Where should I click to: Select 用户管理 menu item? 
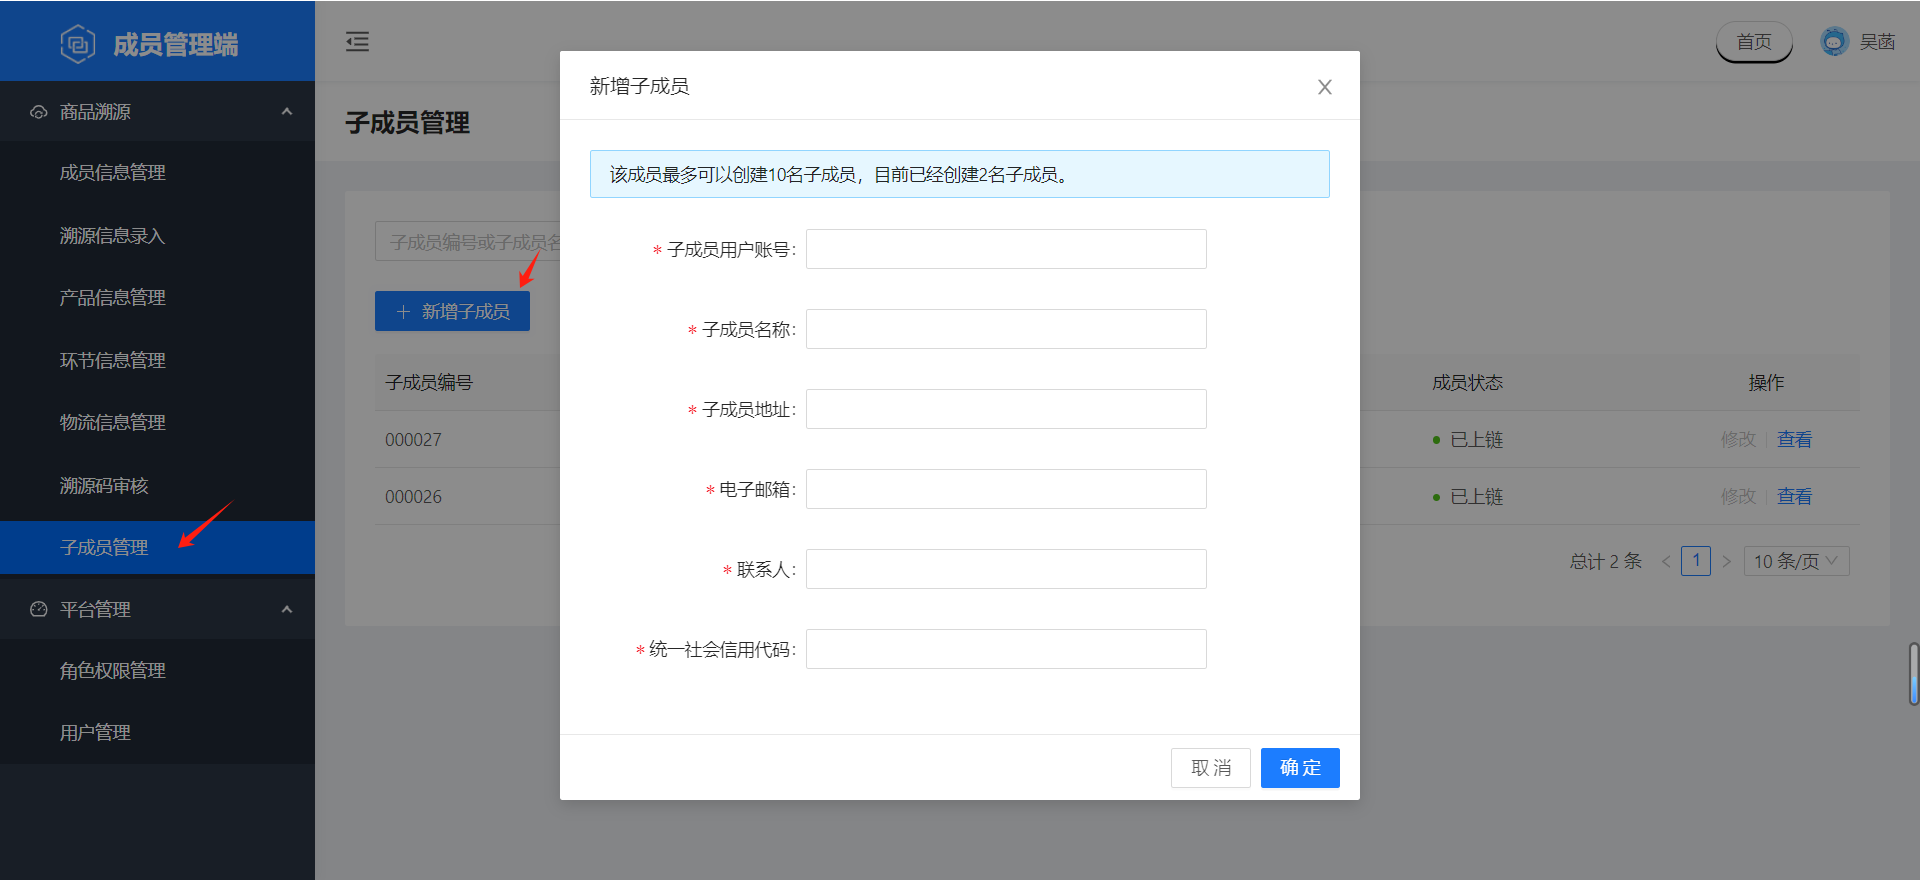tap(95, 733)
